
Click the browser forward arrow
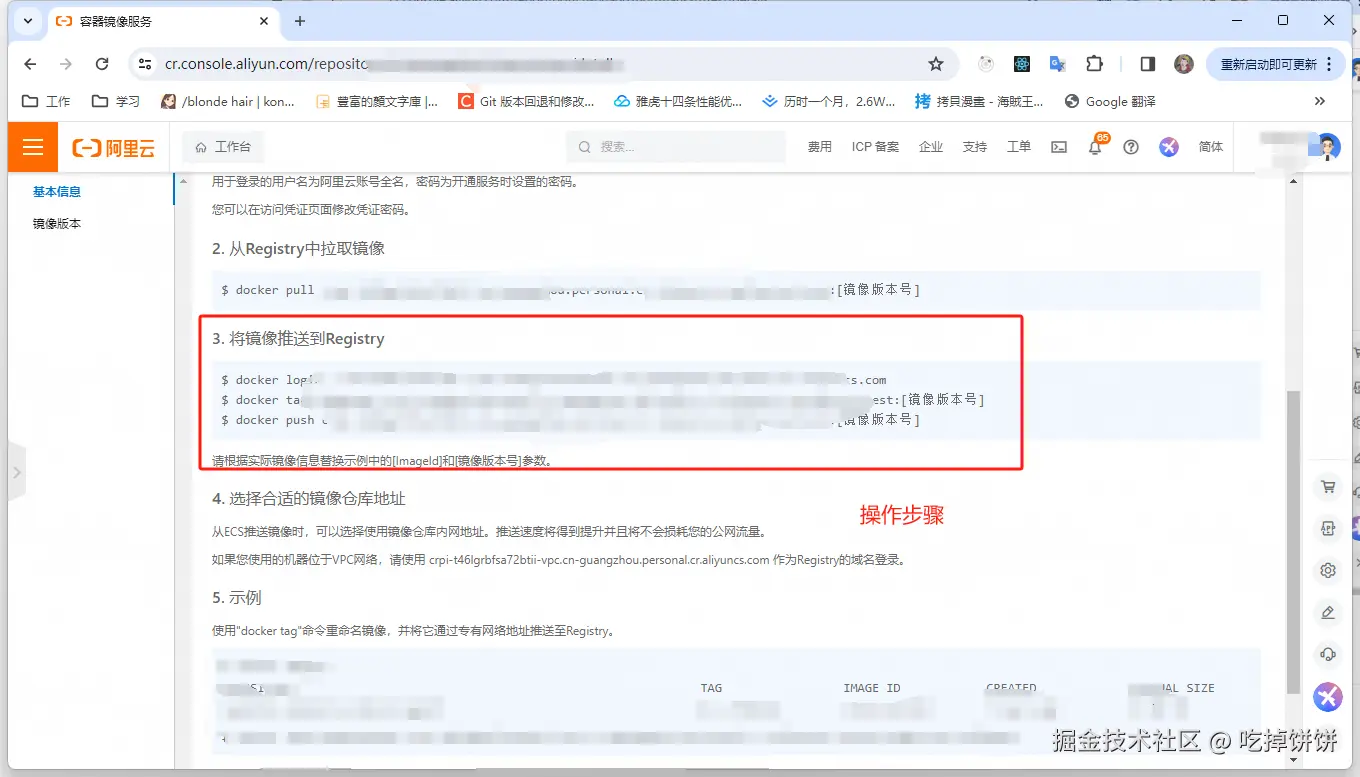[x=66, y=64]
